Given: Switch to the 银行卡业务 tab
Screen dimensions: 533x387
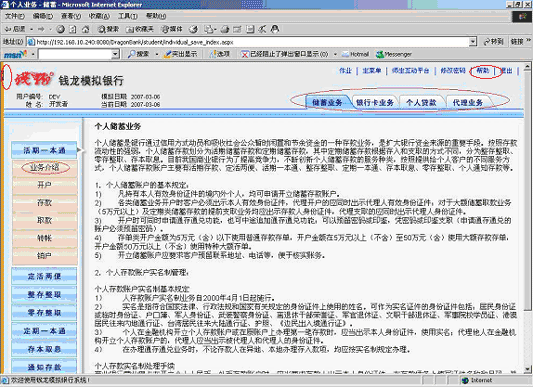Looking at the screenshot, I should (x=375, y=102).
